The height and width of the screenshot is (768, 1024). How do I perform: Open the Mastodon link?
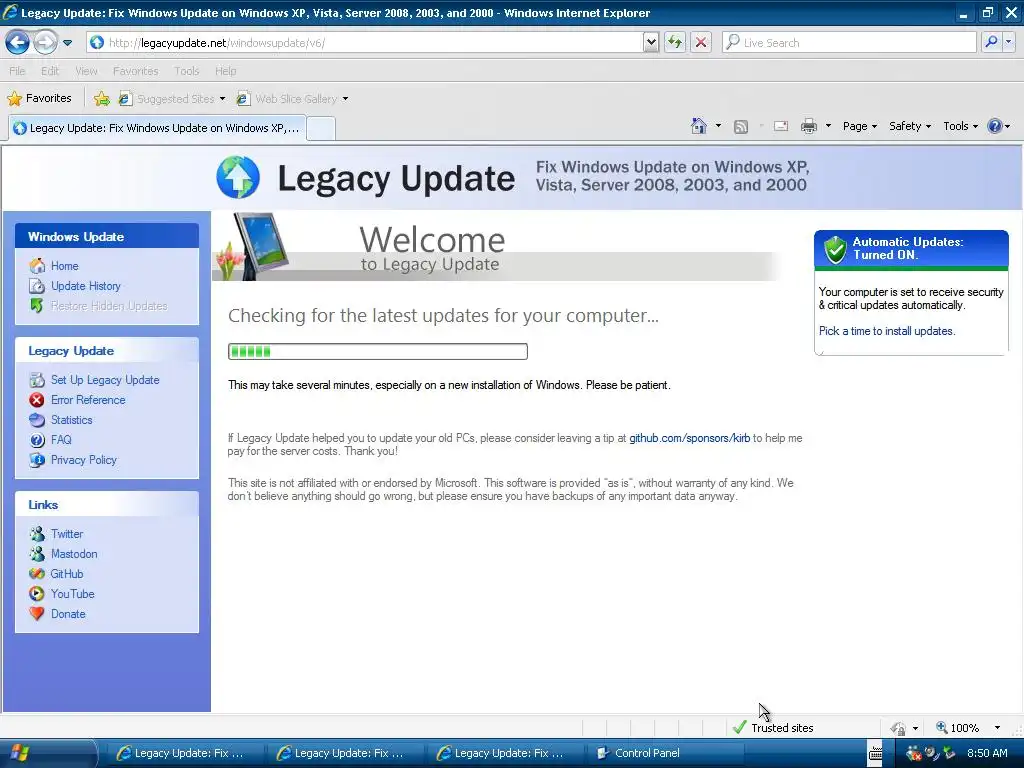pos(74,554)
